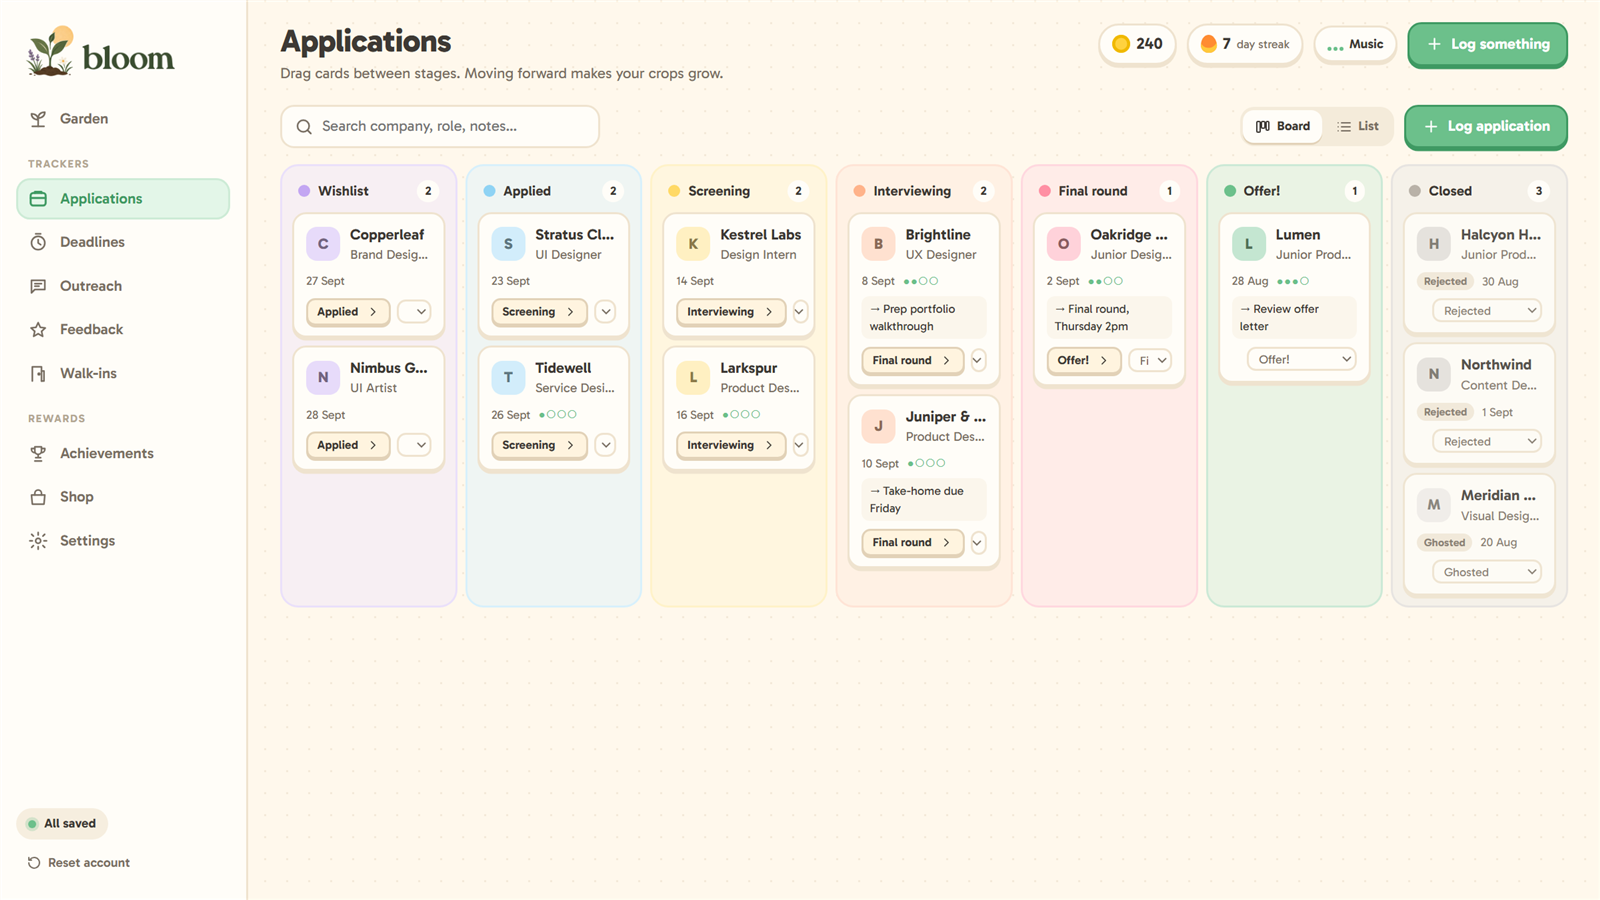Screen dimensions: 1600x900
Task: Toggle the Music player
Action: (1355, 44)
